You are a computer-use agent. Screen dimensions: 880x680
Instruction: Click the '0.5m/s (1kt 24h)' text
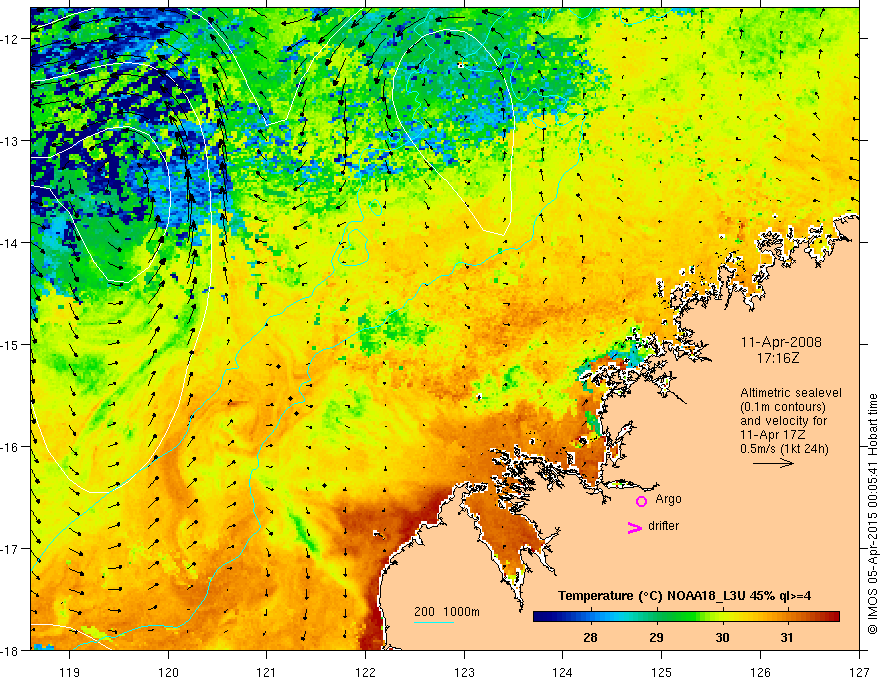pos(785,449)
